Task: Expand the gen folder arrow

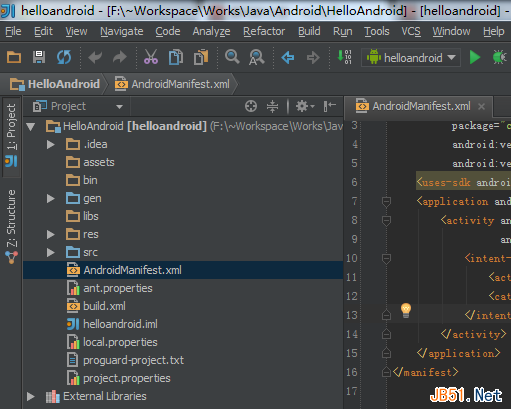Action: click(x=51, y=199)
